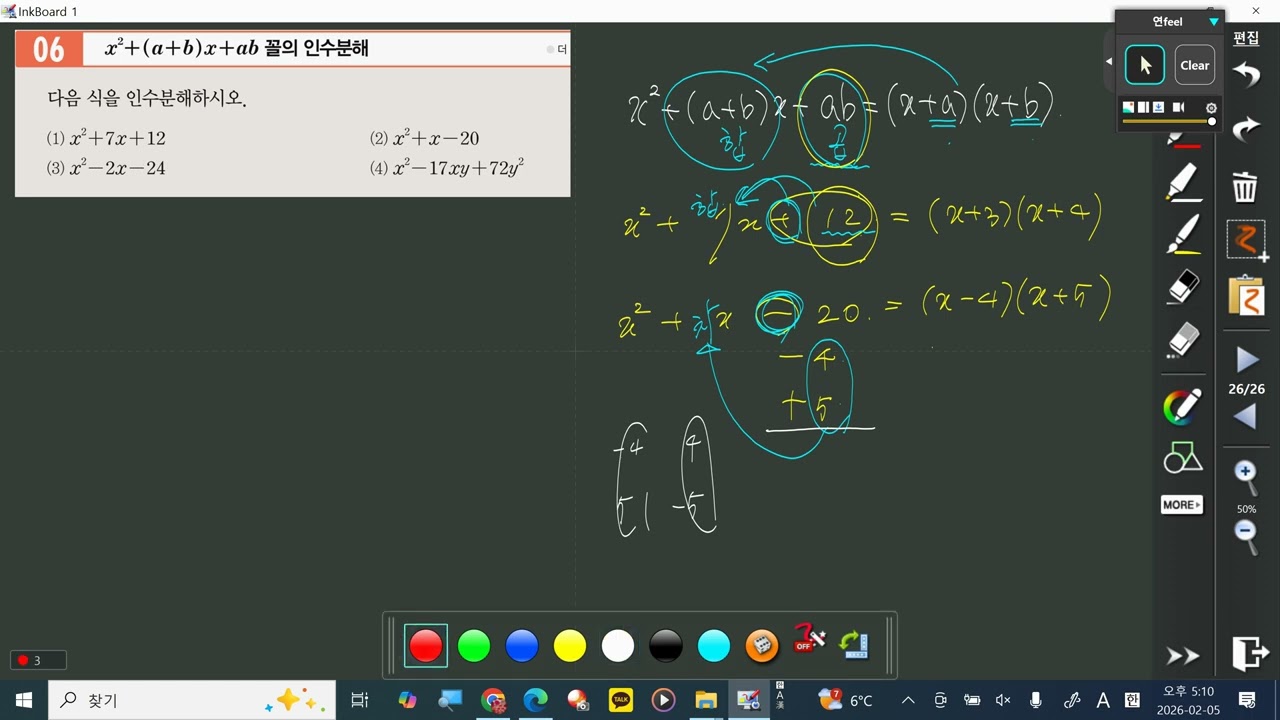Choose the green color swatch
This screenshot has width=1280, height=720.
473,646
